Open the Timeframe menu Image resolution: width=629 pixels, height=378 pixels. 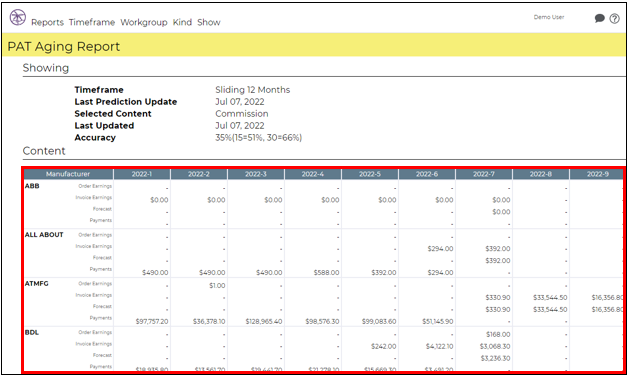[92, 22]
